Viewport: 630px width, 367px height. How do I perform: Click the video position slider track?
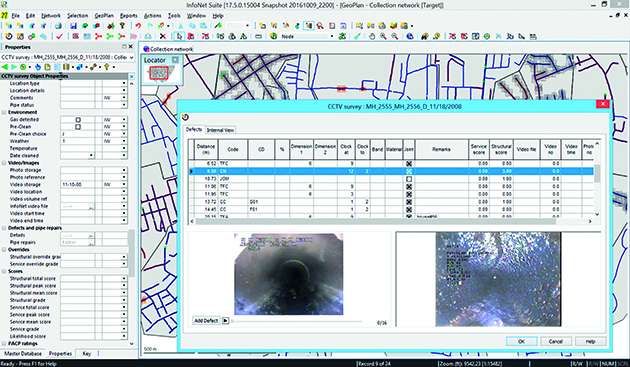(297, 321)
